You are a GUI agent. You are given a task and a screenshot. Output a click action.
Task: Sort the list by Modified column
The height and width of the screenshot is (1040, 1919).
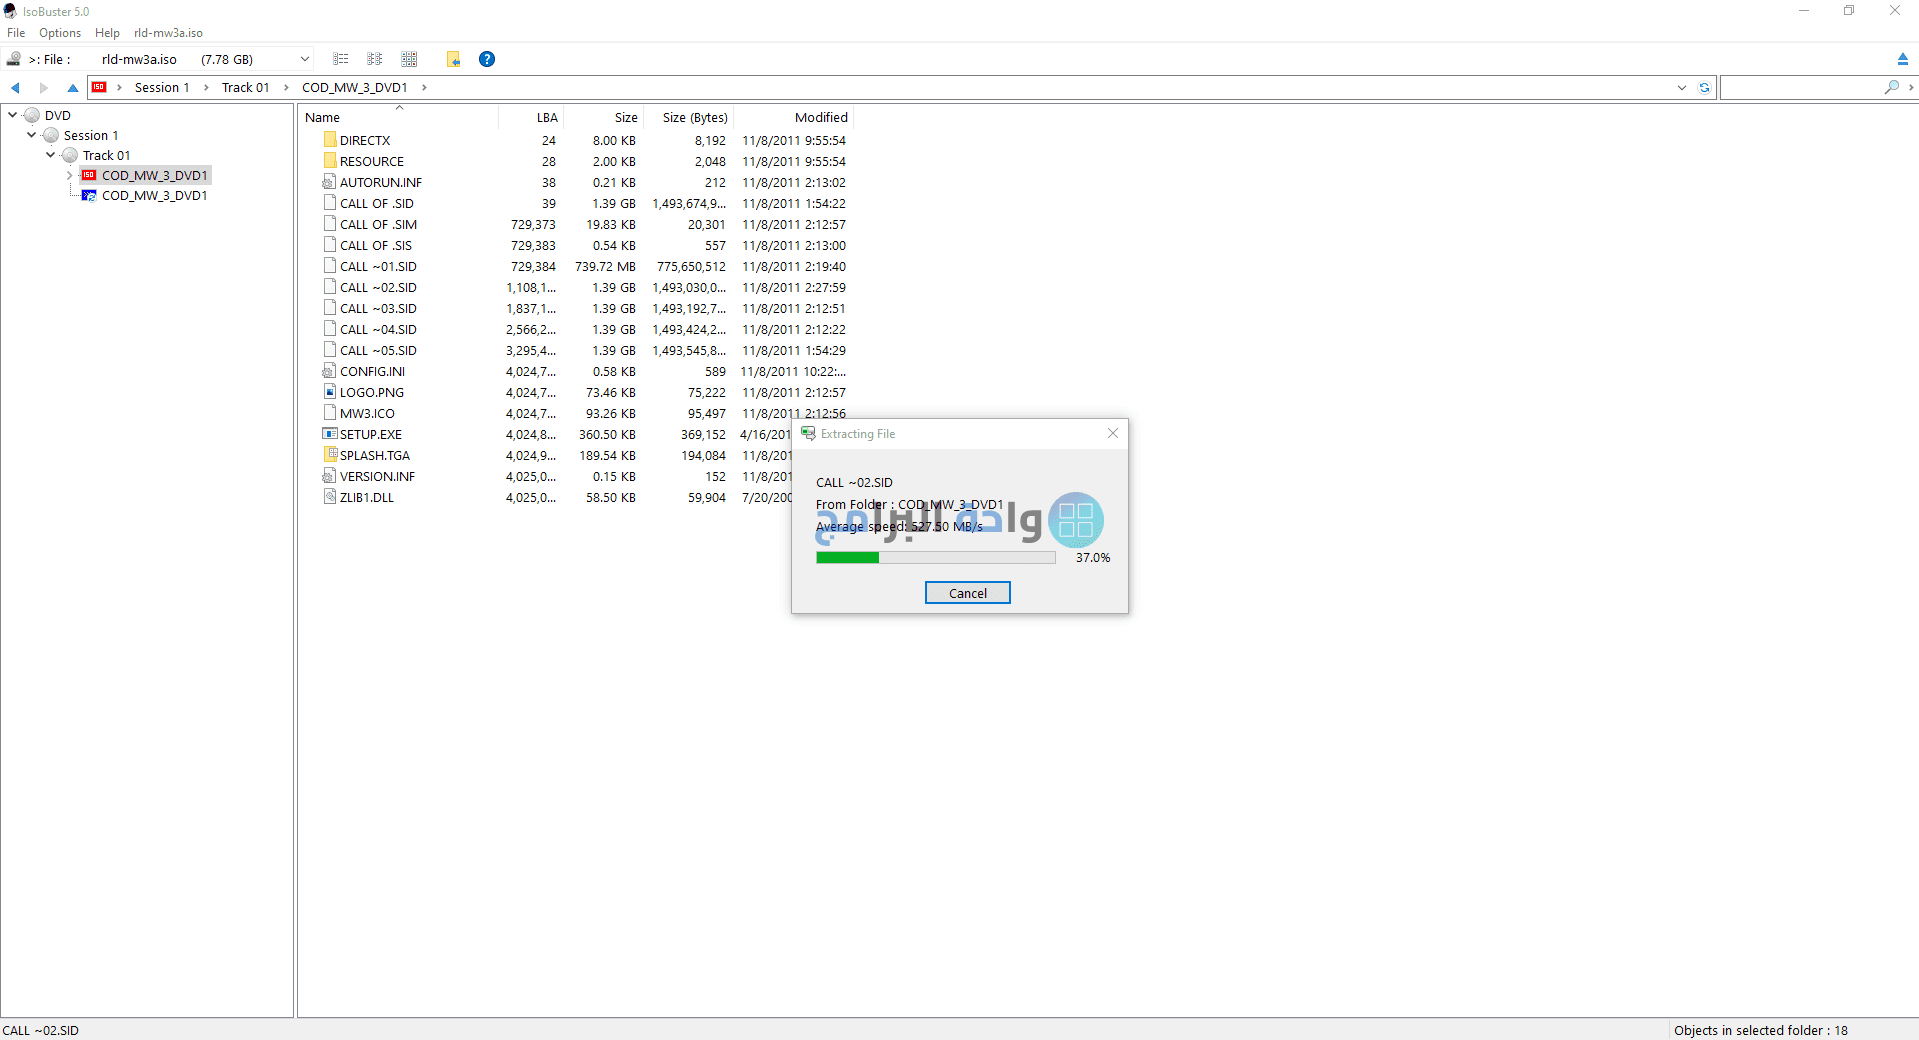coord(793,118)
